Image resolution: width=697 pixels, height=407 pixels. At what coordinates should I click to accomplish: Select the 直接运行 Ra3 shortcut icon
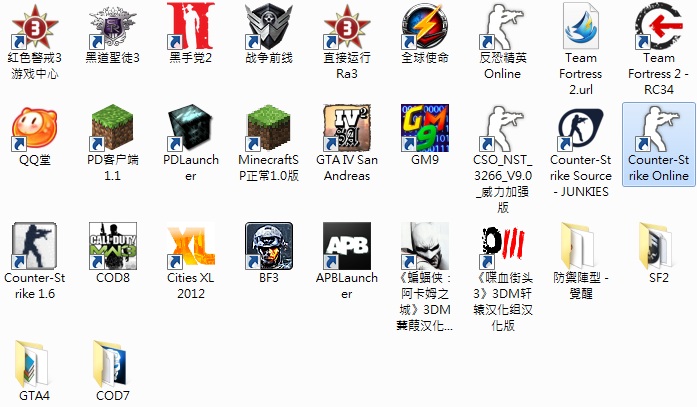[x=347, y=26]
